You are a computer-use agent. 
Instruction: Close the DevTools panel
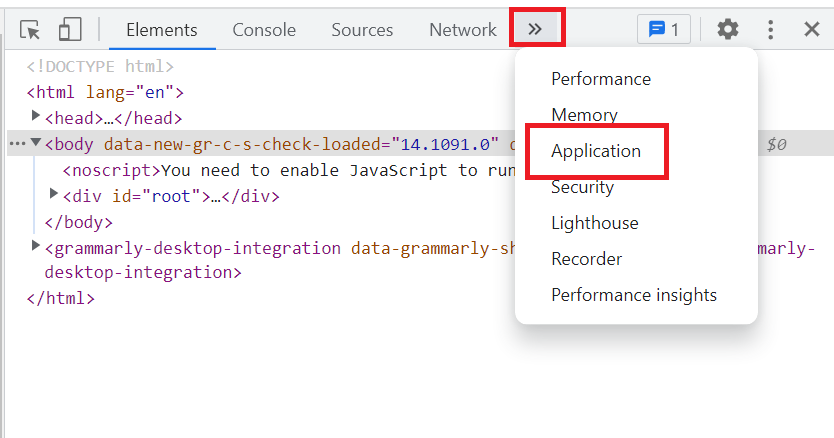(812, 29)
